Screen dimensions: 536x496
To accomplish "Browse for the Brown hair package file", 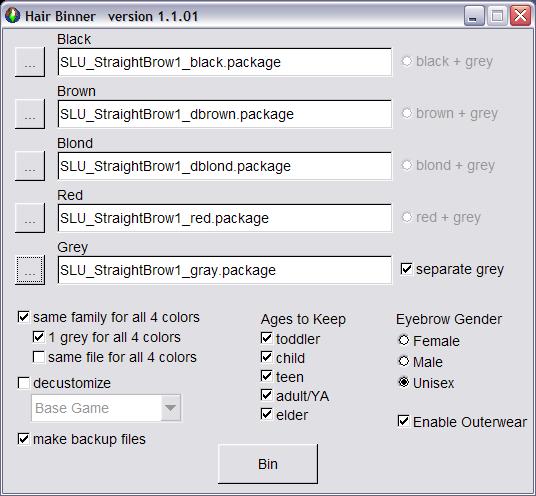I will click(30, 114).
